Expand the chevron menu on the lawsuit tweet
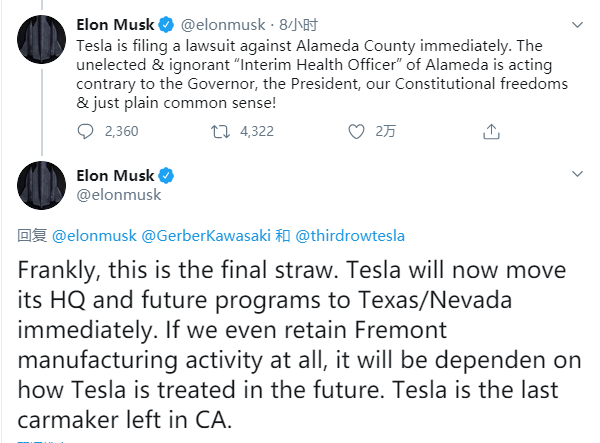The image size is (600, 443). 578,22
